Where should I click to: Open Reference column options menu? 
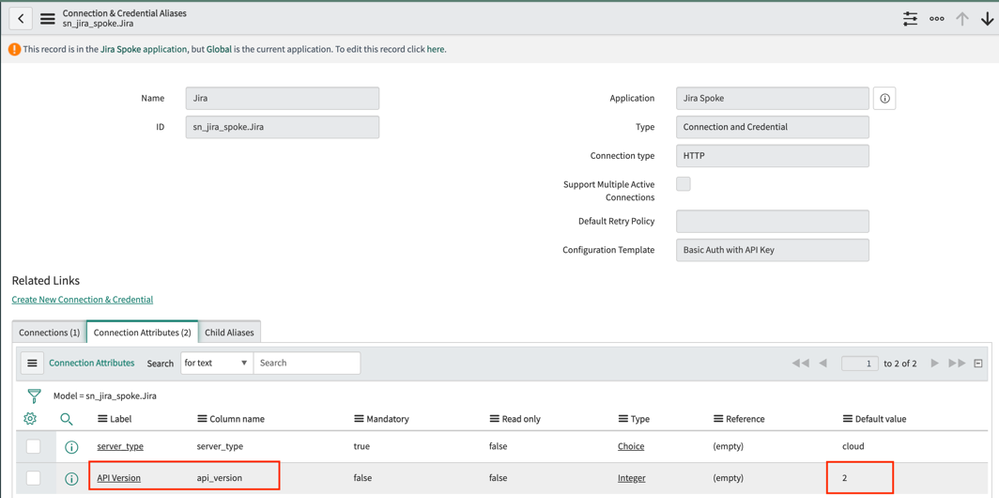[x=718, y=419]
